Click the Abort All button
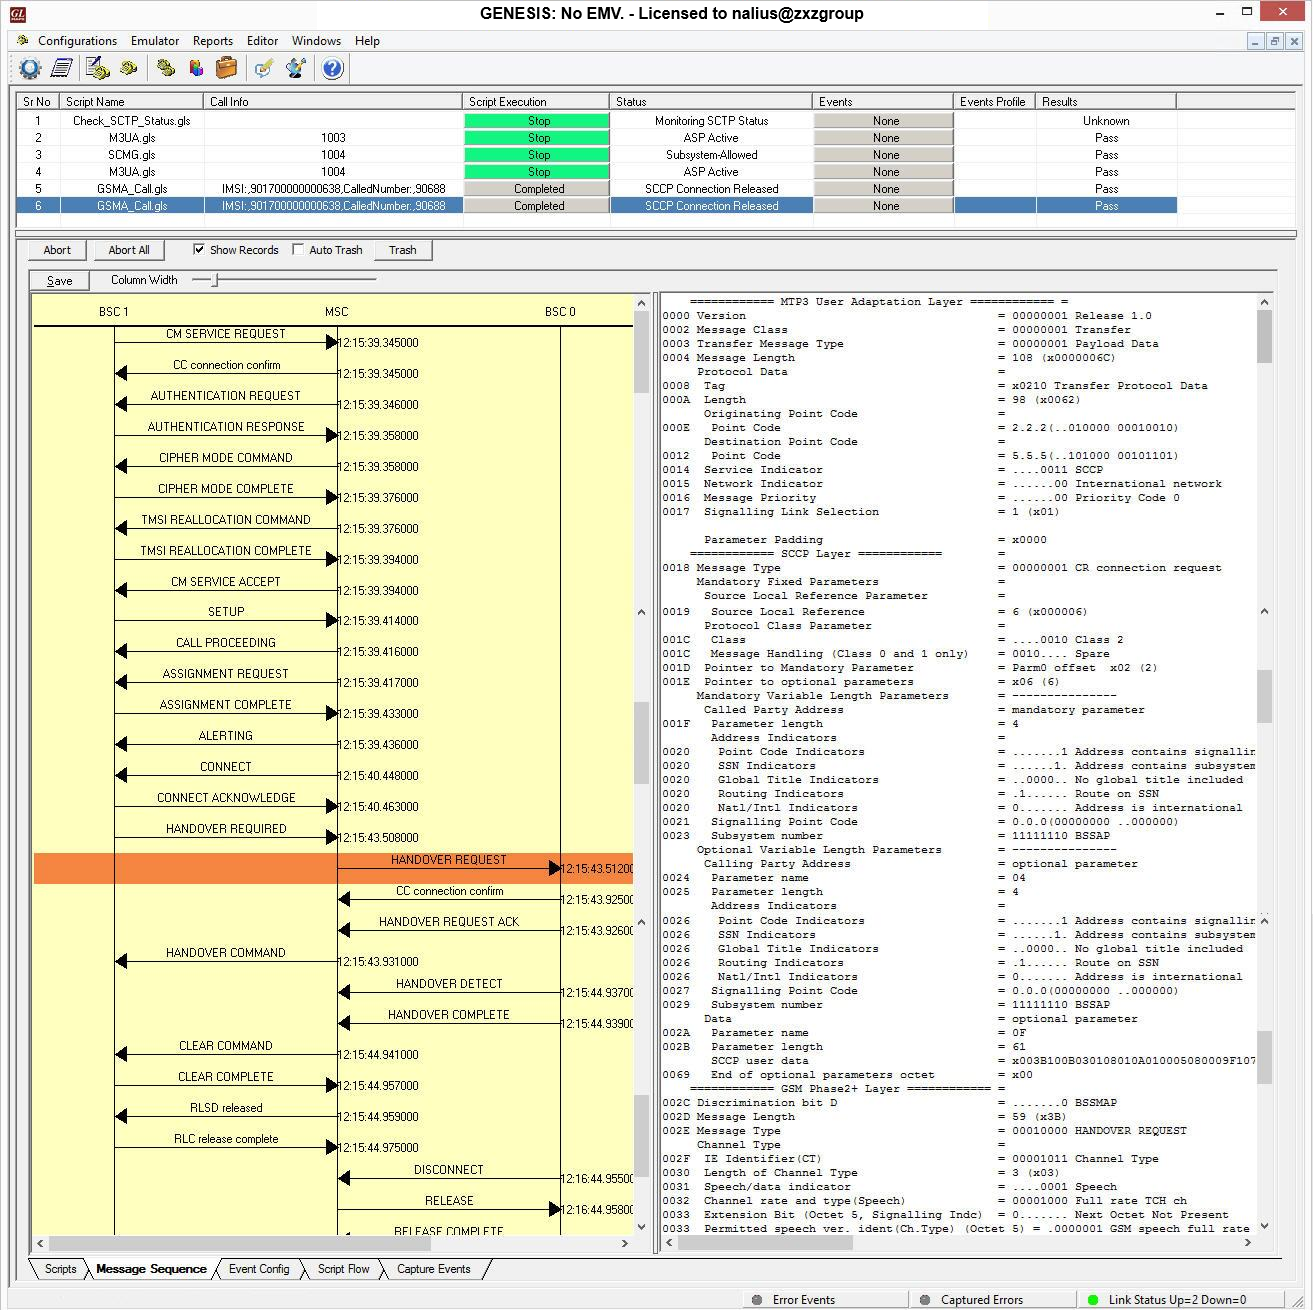 pyautogui.click(x=129, y=250)
